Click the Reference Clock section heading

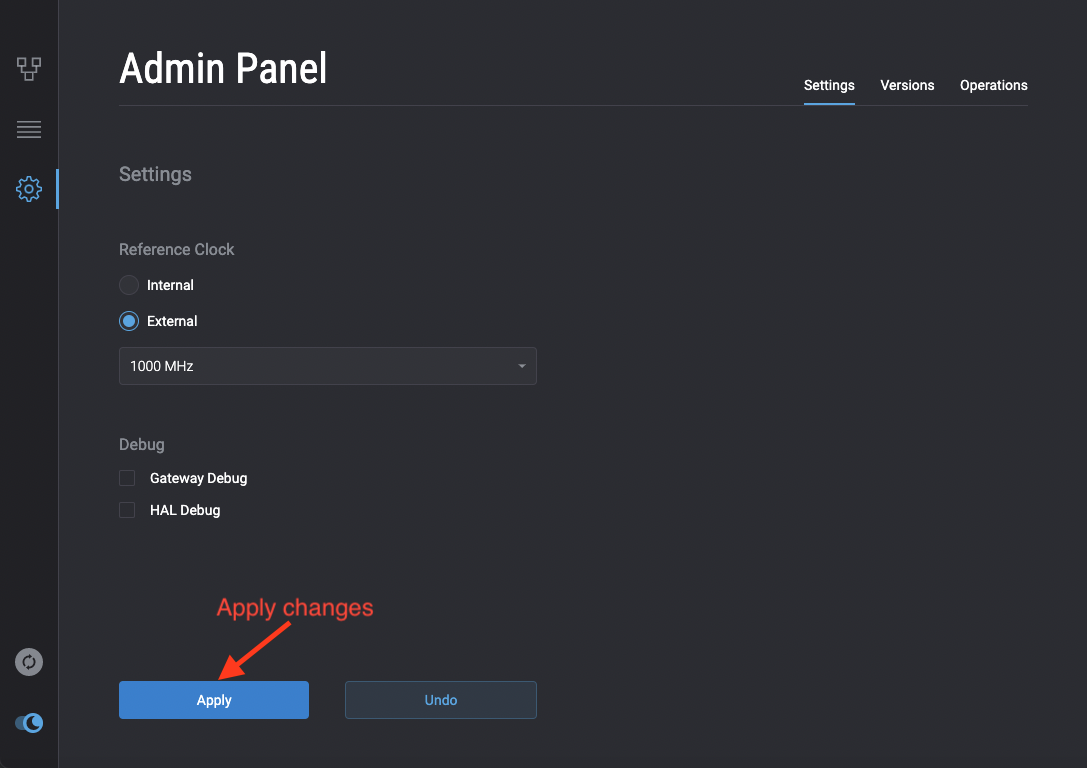pyautogui.click(x=177, y=249)
